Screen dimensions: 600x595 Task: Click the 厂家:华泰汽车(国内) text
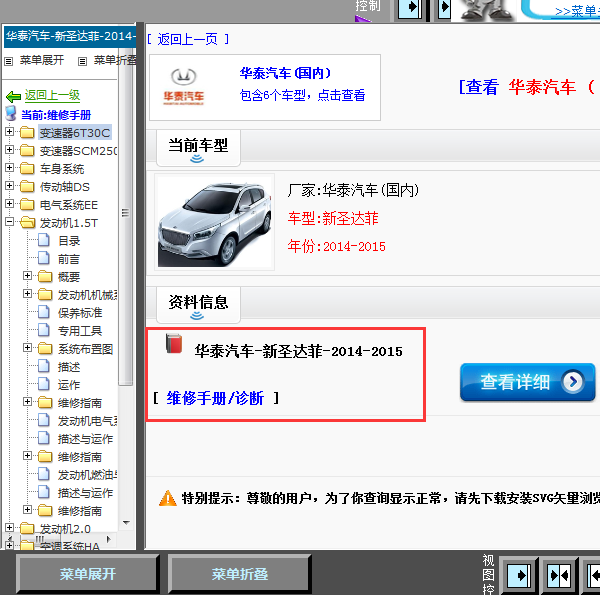click(x=353, y=190)
